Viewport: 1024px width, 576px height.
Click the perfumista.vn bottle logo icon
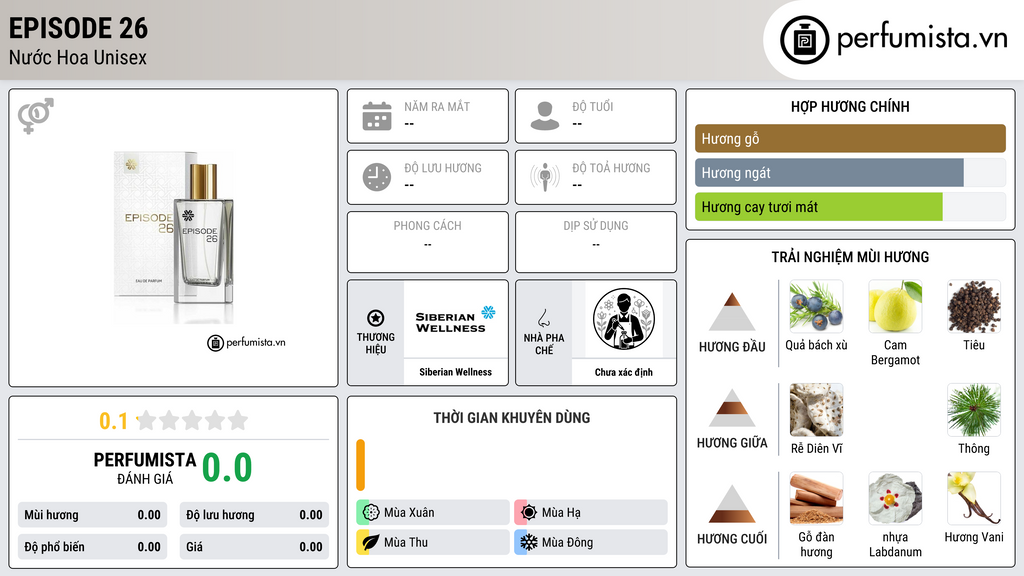[804, 40]
